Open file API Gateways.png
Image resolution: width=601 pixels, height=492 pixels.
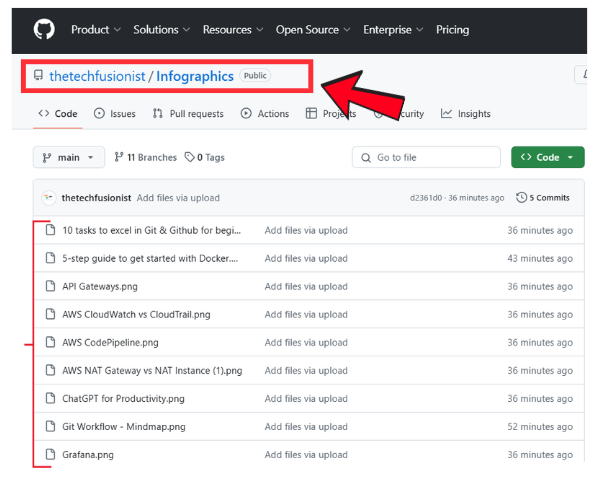click(100, 287)
